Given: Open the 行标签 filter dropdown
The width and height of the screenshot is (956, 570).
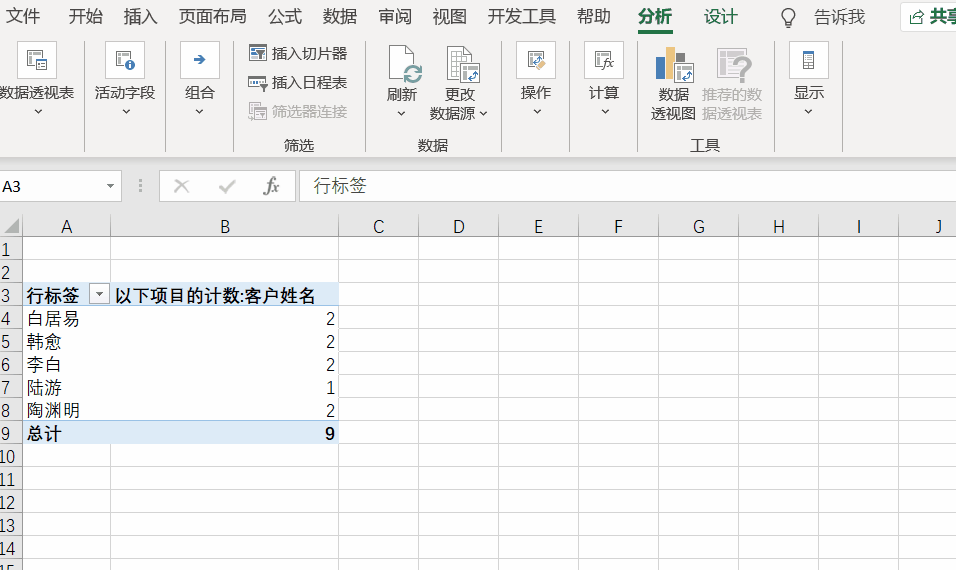Looking at the screenshot, I should pyautogui.click(x=99, y=294).
